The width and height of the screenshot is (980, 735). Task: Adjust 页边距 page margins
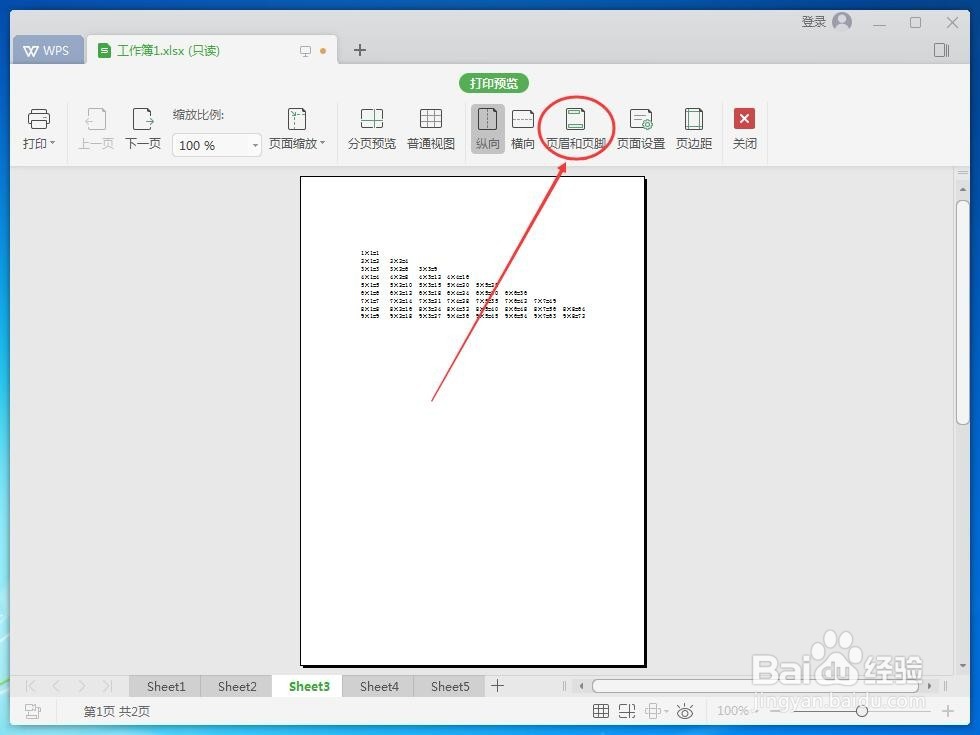[x=693, y=128]
